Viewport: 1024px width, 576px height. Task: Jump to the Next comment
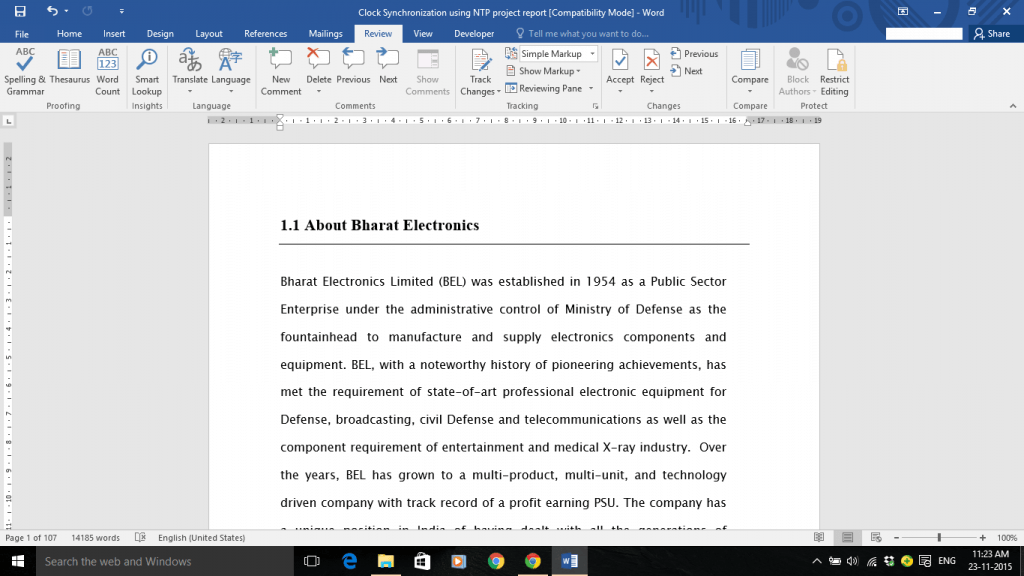pyautogui.click(x=388, y=70)
